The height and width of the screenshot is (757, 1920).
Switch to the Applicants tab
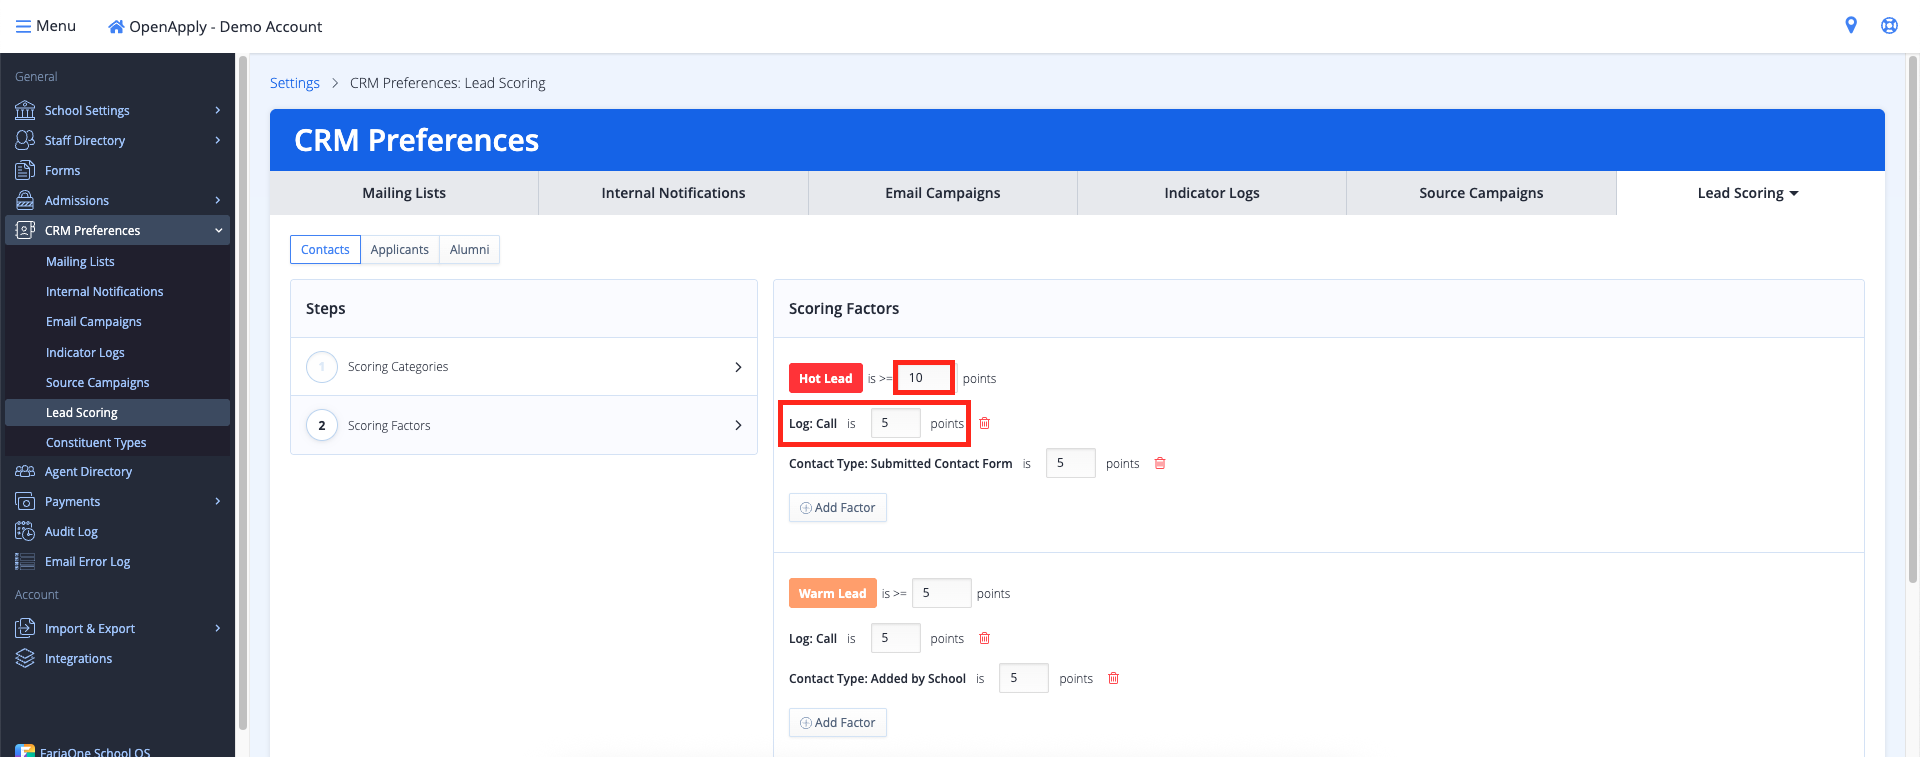coord(399,250)
